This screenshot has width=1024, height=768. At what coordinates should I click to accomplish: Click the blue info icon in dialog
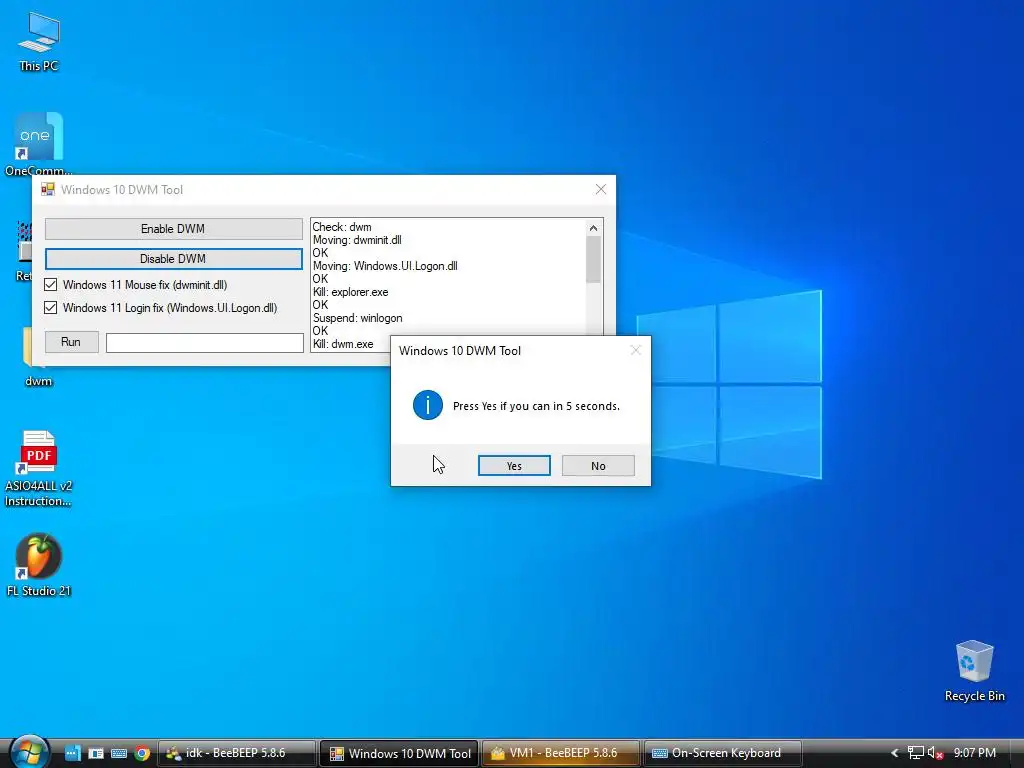click(428, 405)
